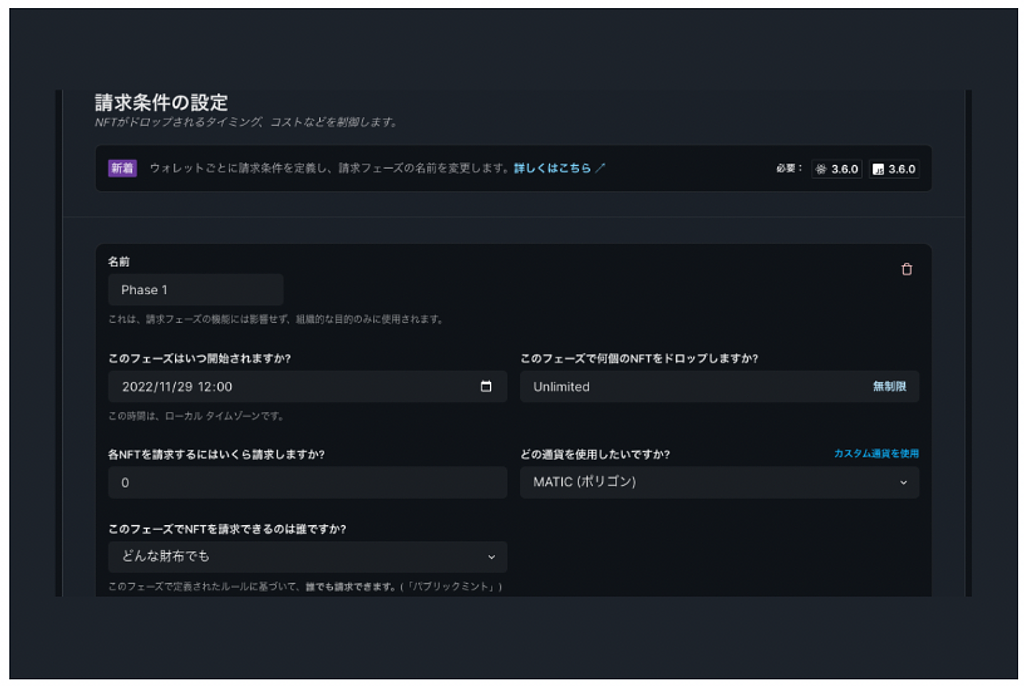Viewport: 1024px width, 686px height.
Task: Click the chevron arrow on the どんな財布でも selector
Action: click(x=491, y=557)
